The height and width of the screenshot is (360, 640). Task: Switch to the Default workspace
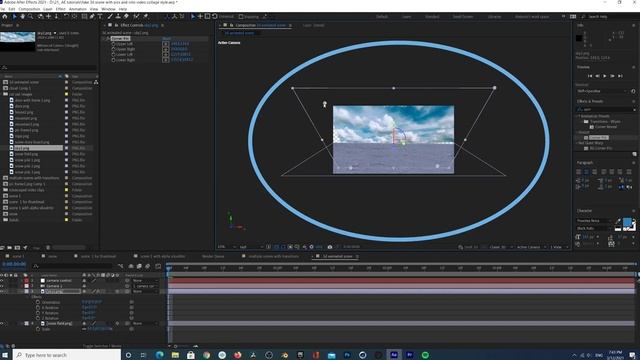coord(382,17)
